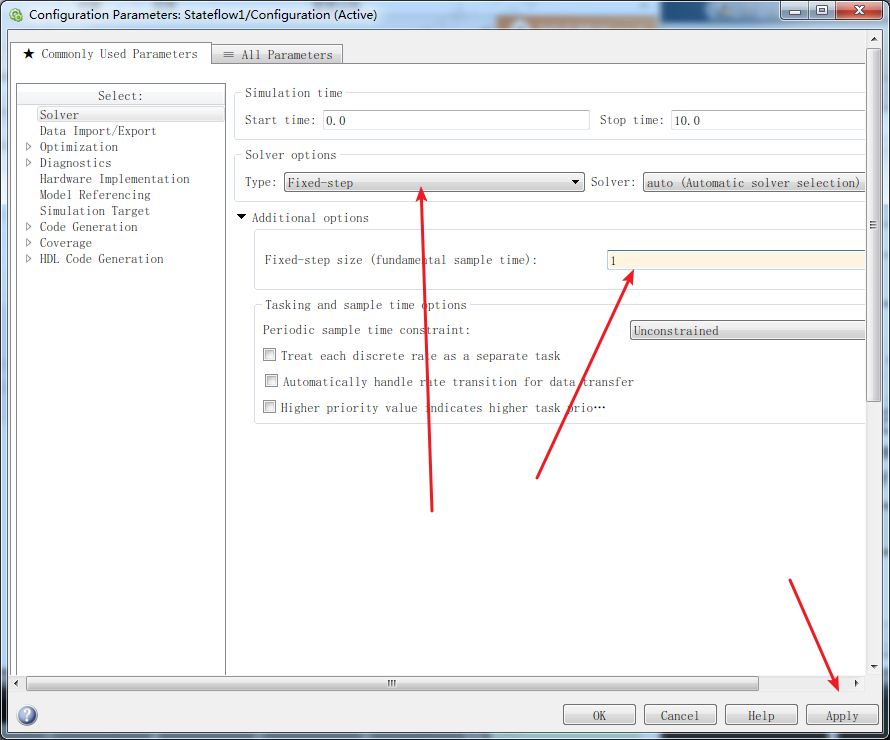
Task: Expand the Code Generation node arrow
Action: (x=28, y=226)
